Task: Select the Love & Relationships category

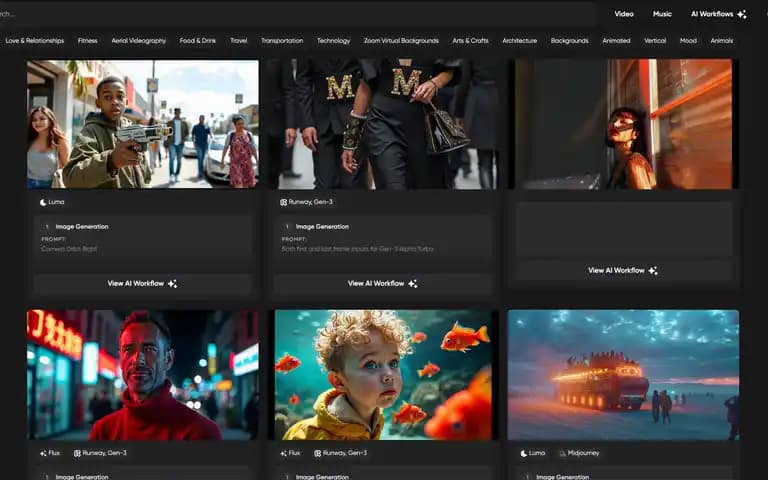Action: tap(35, 41)
